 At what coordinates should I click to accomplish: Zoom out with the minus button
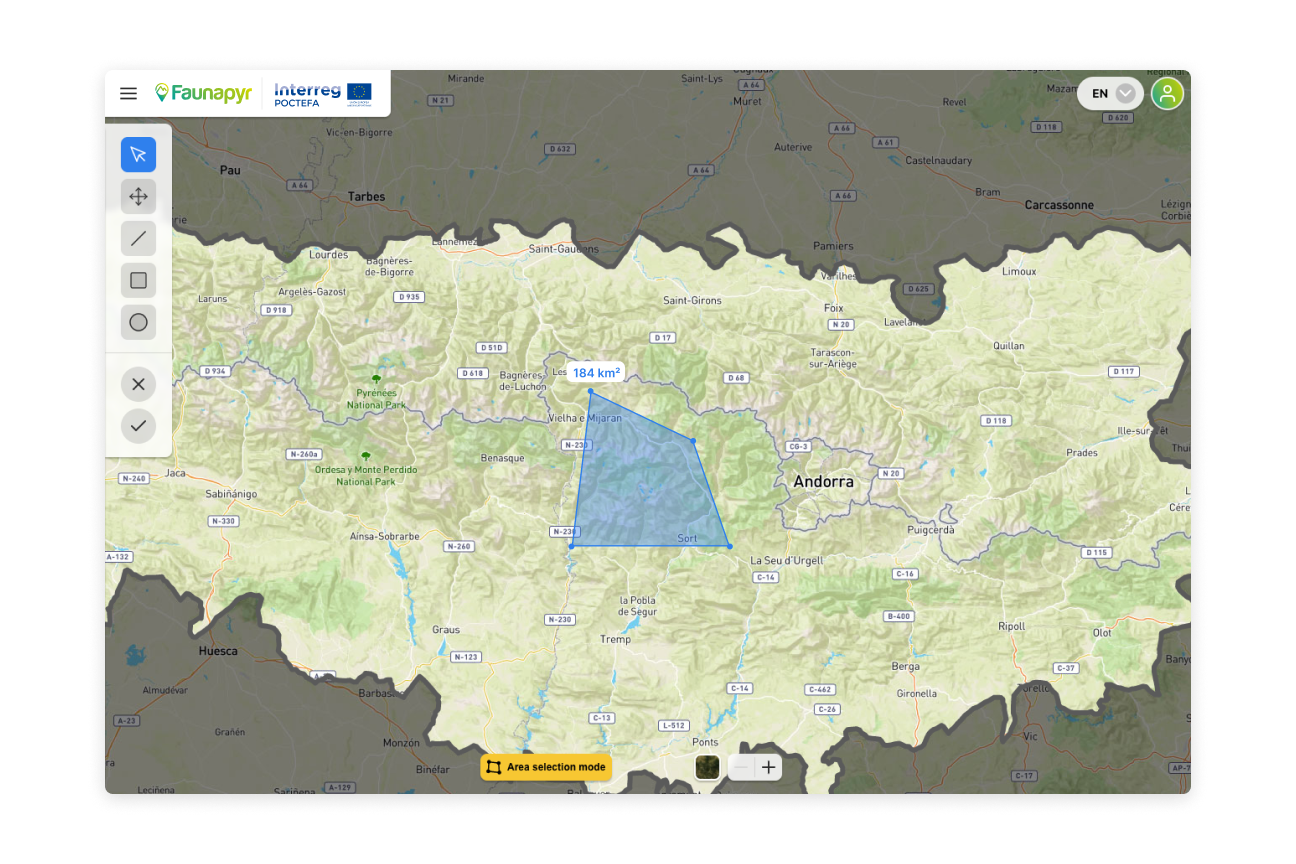(741, 768)
